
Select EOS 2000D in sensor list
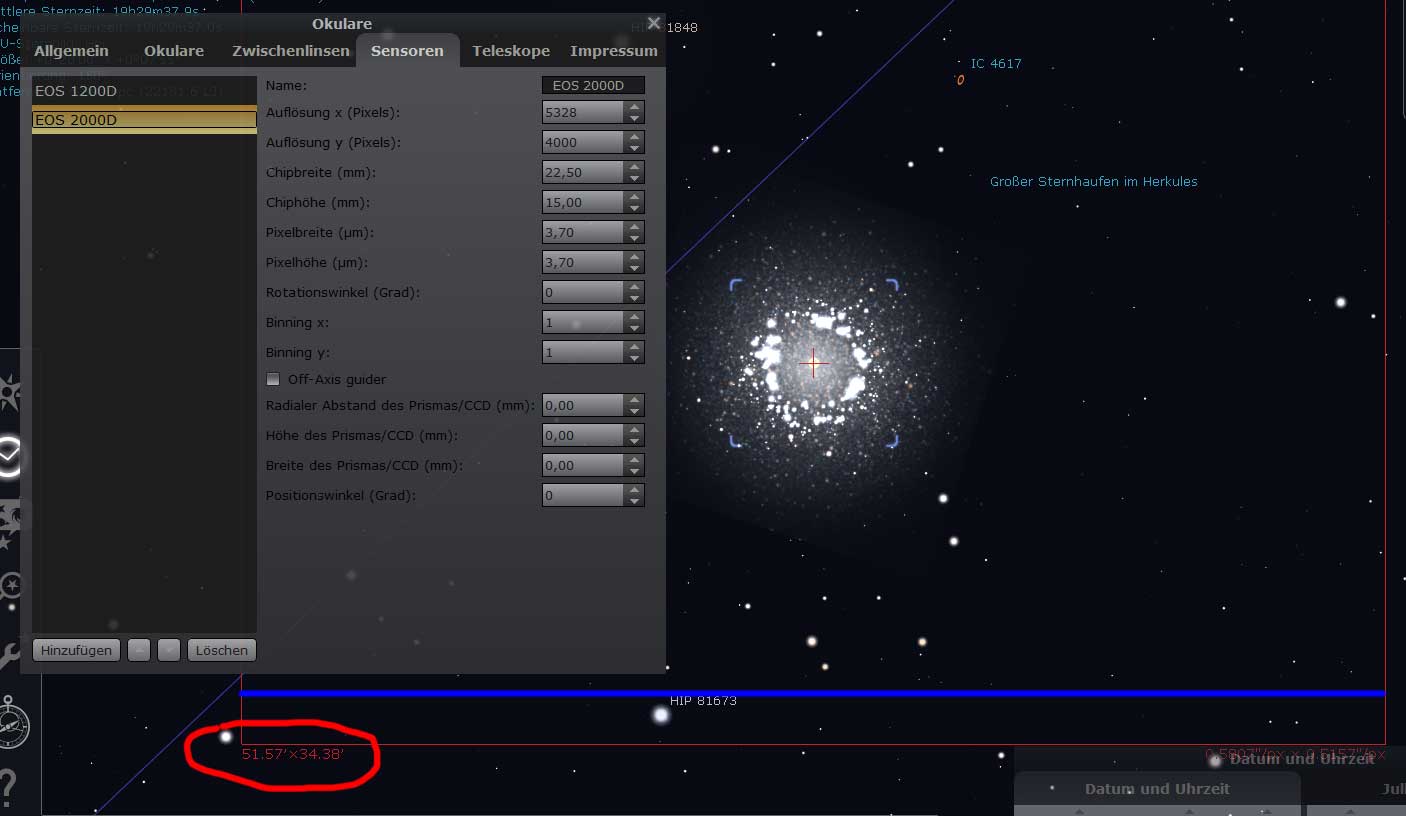[144, 120]
